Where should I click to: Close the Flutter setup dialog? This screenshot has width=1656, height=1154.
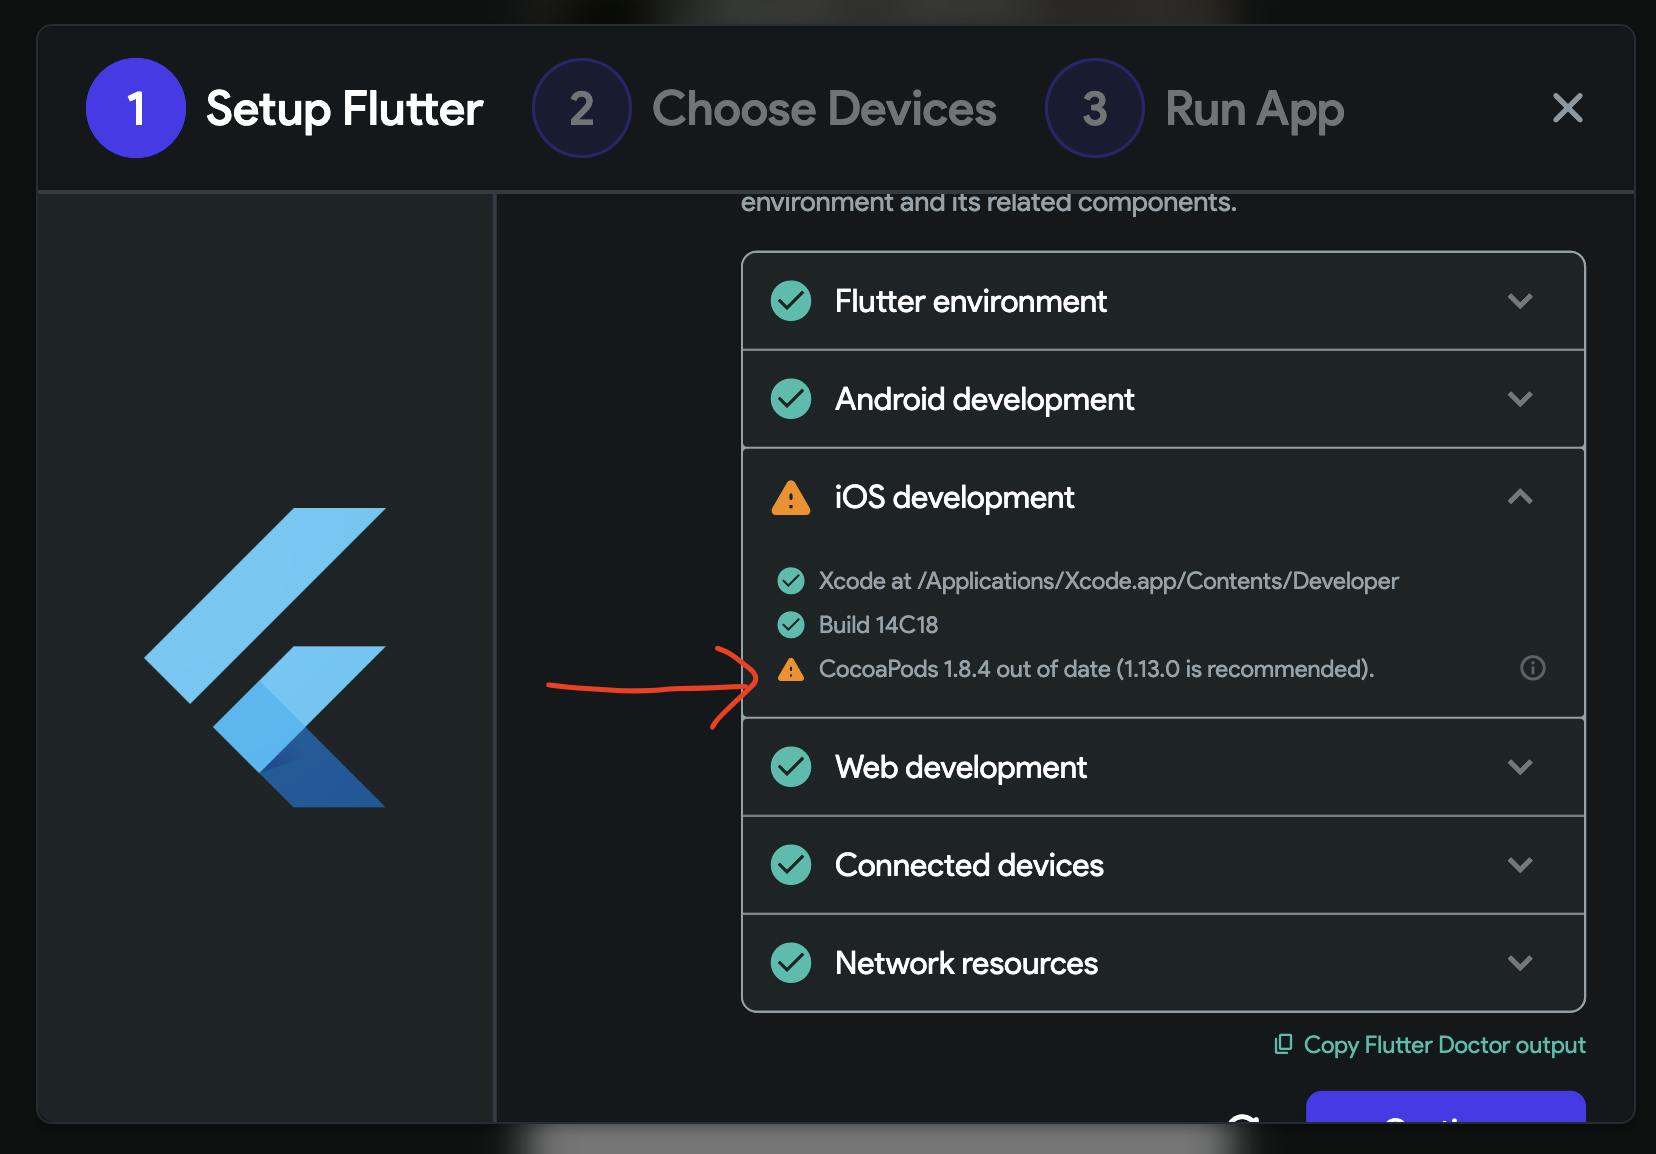point(1567,108)
